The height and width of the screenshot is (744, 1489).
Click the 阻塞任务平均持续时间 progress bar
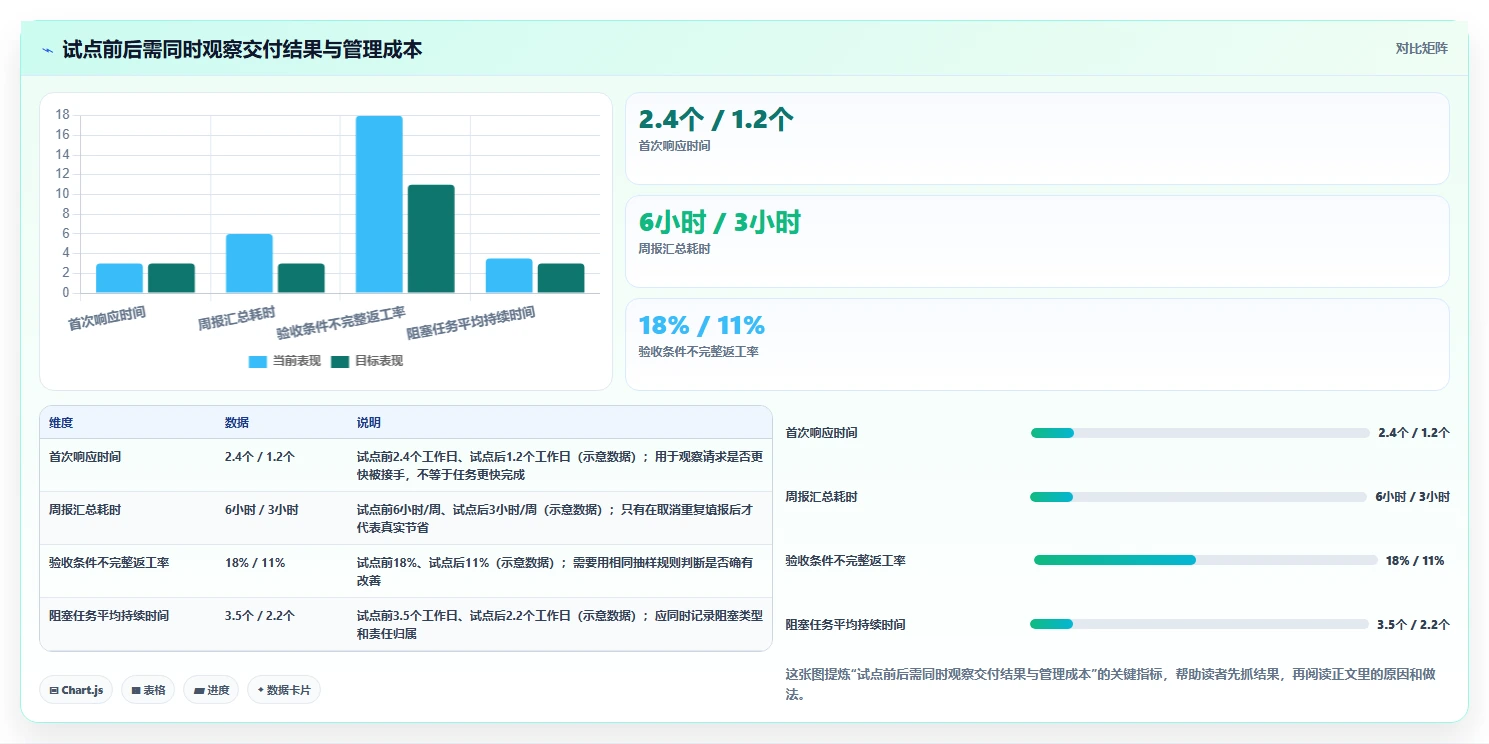pos(1199,624)
